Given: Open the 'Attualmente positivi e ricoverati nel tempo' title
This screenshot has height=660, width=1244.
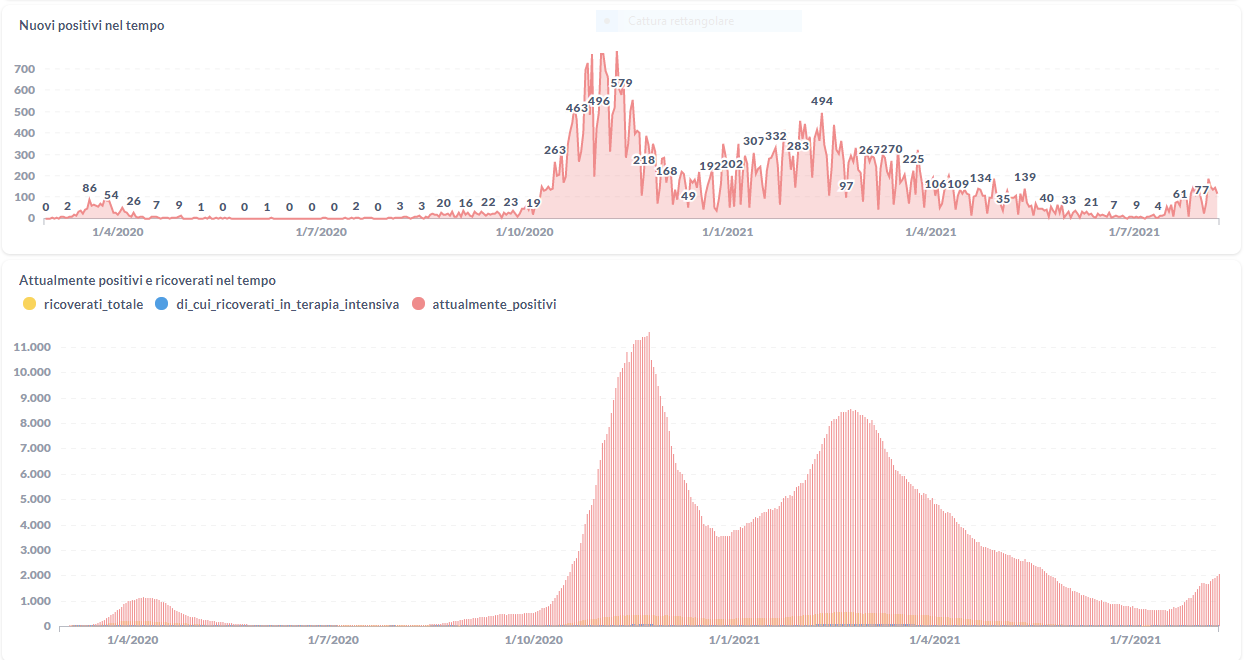Looking at the screenshot, I should 147,280.
